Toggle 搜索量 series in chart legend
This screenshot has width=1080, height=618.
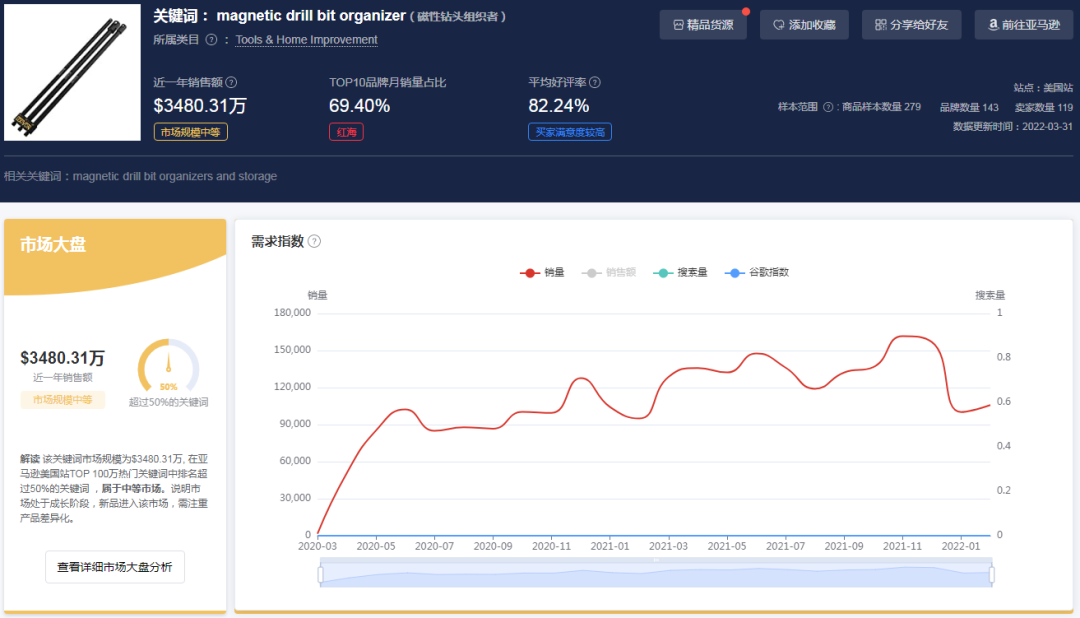681,273
